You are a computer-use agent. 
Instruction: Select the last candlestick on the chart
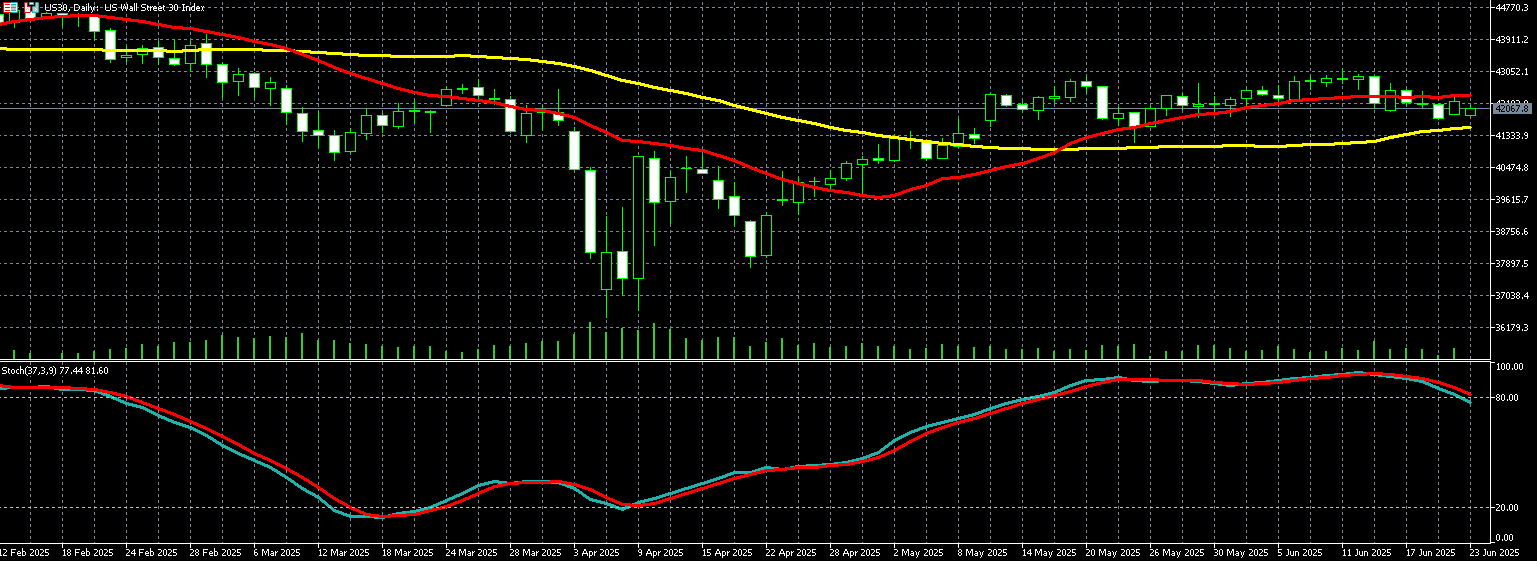click(x=1470, y=110)
